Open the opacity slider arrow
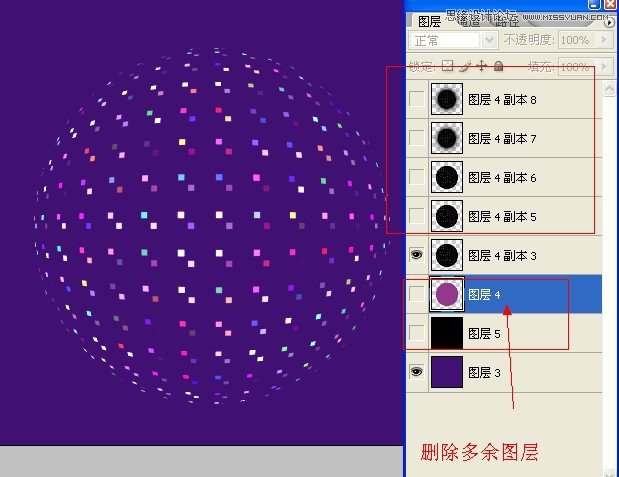Viewport: 619px width, 477px height. click(x=603, y=40)
